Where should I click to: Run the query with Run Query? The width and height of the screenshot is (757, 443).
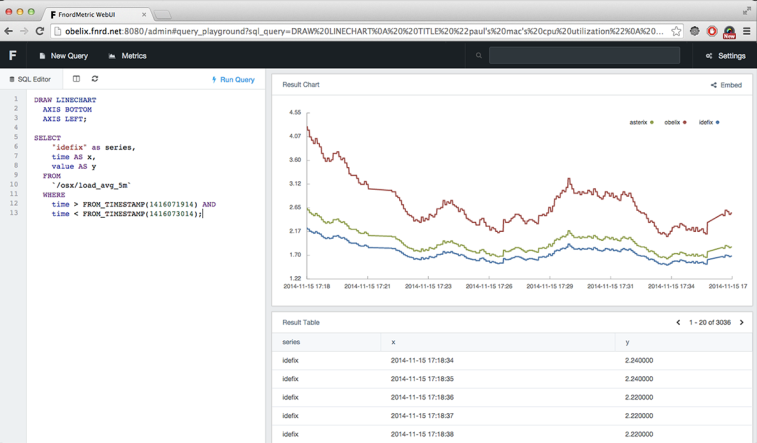233,80
